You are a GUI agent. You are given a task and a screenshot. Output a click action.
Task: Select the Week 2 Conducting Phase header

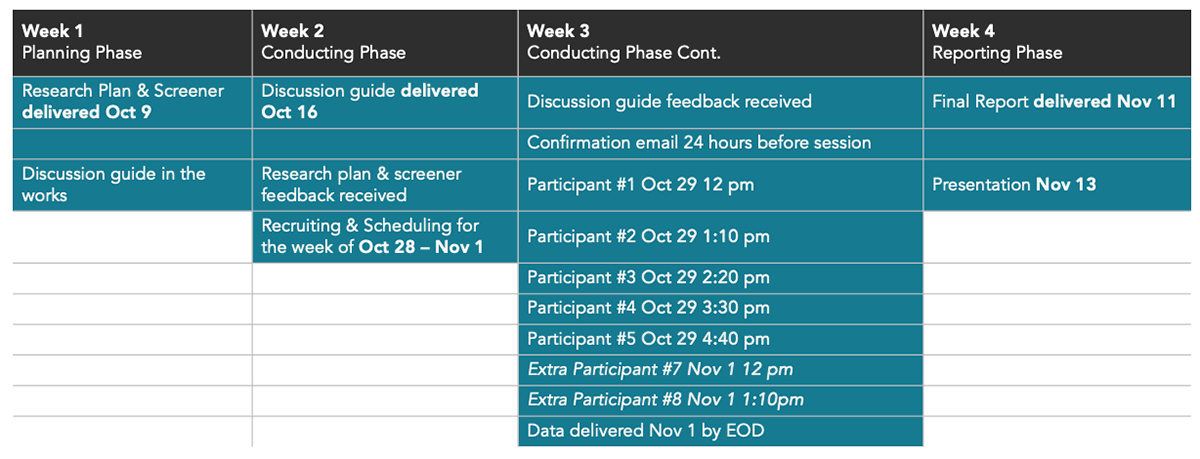point(385,42)
